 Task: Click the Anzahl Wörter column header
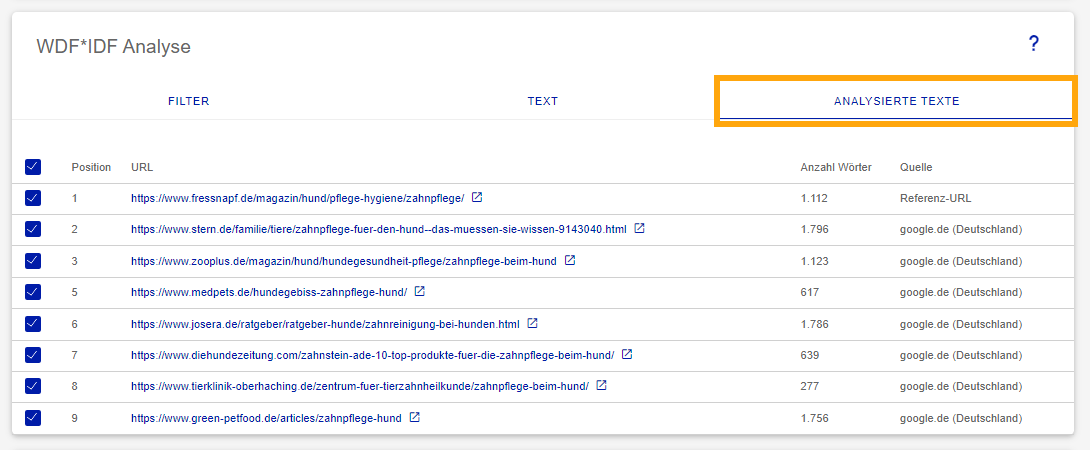836,168
